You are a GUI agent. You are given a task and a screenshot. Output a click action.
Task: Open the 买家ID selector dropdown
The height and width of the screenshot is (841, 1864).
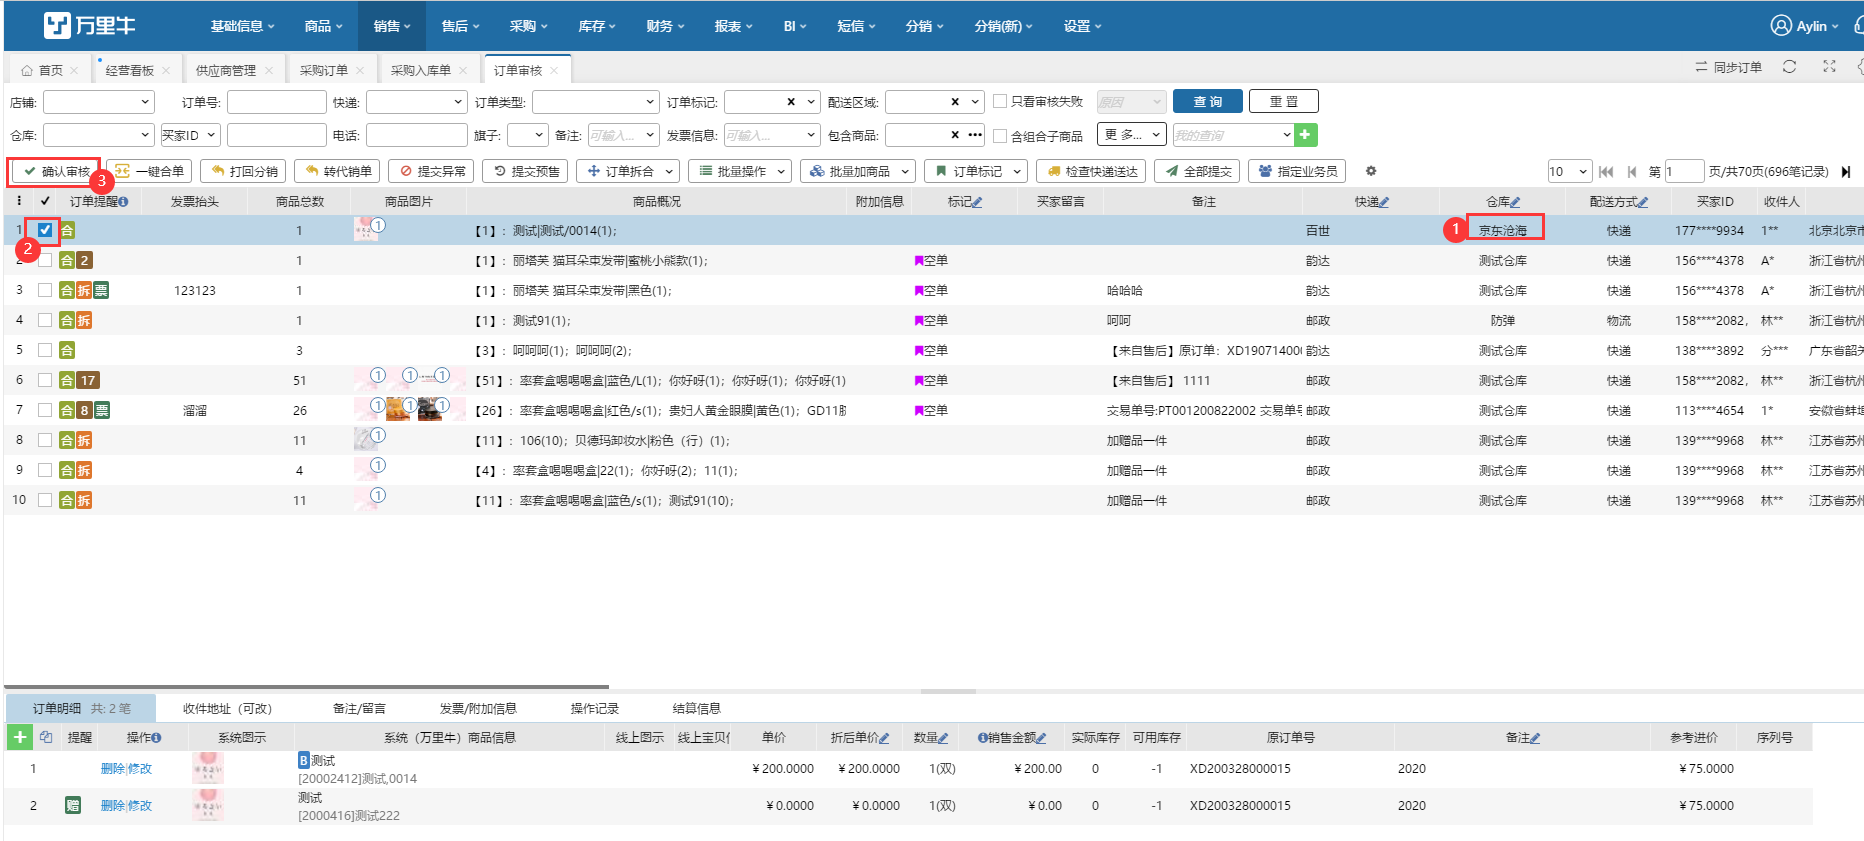click(190, 134)
